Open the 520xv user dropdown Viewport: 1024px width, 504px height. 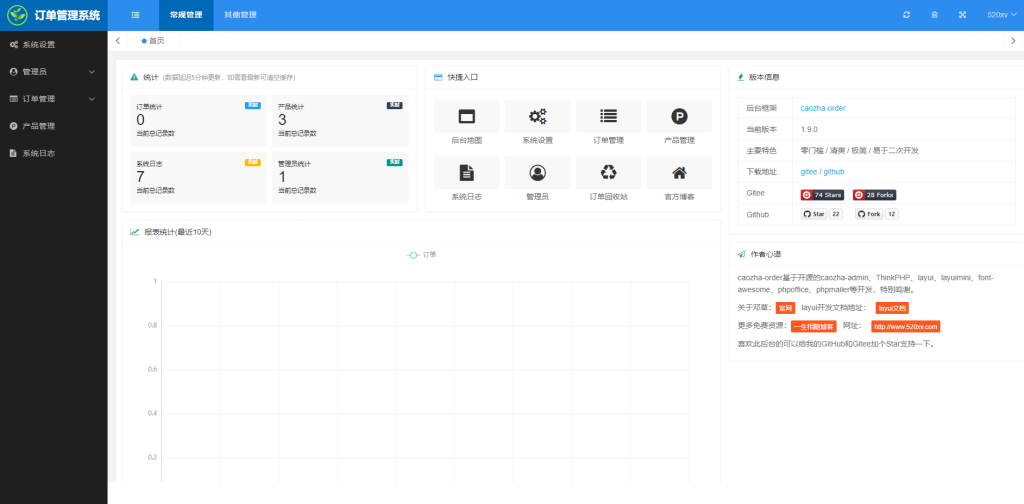coord(998,15)
